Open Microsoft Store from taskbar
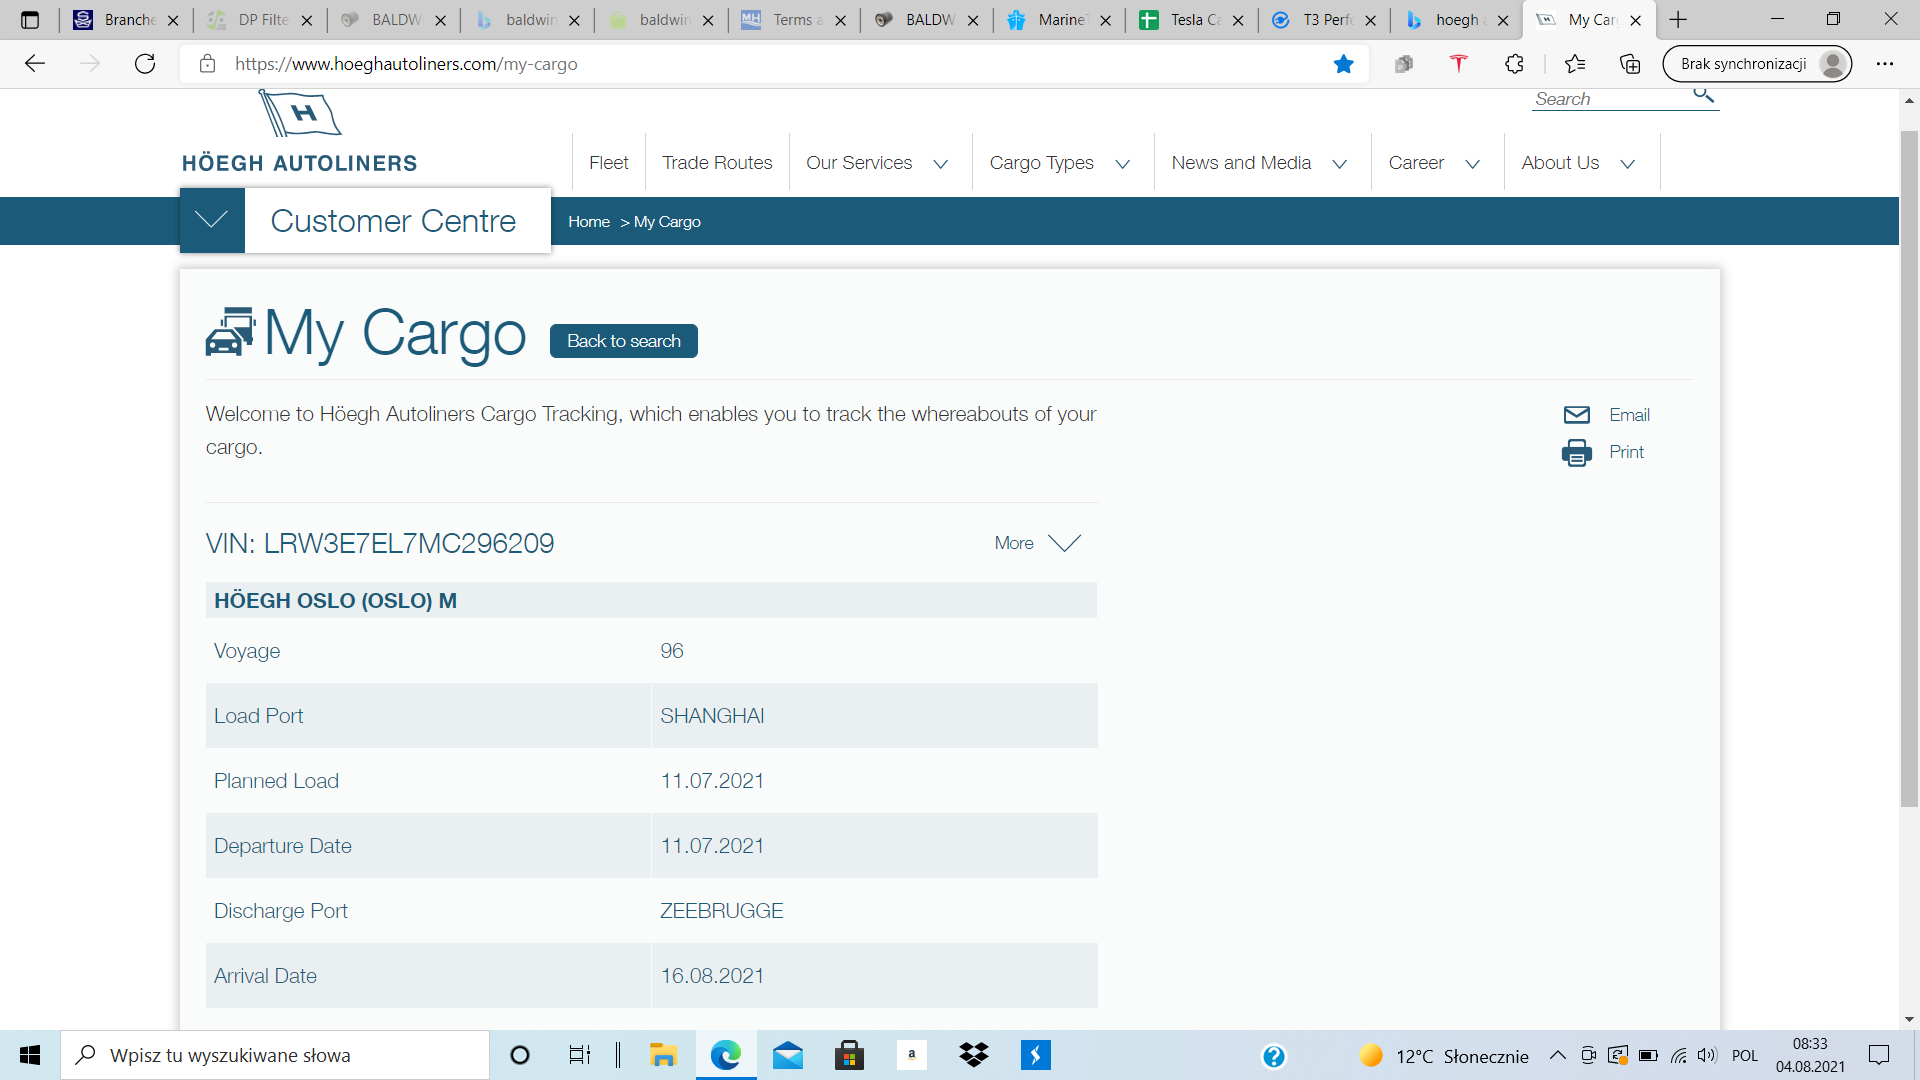1920x1080 pixels. 849,1055
